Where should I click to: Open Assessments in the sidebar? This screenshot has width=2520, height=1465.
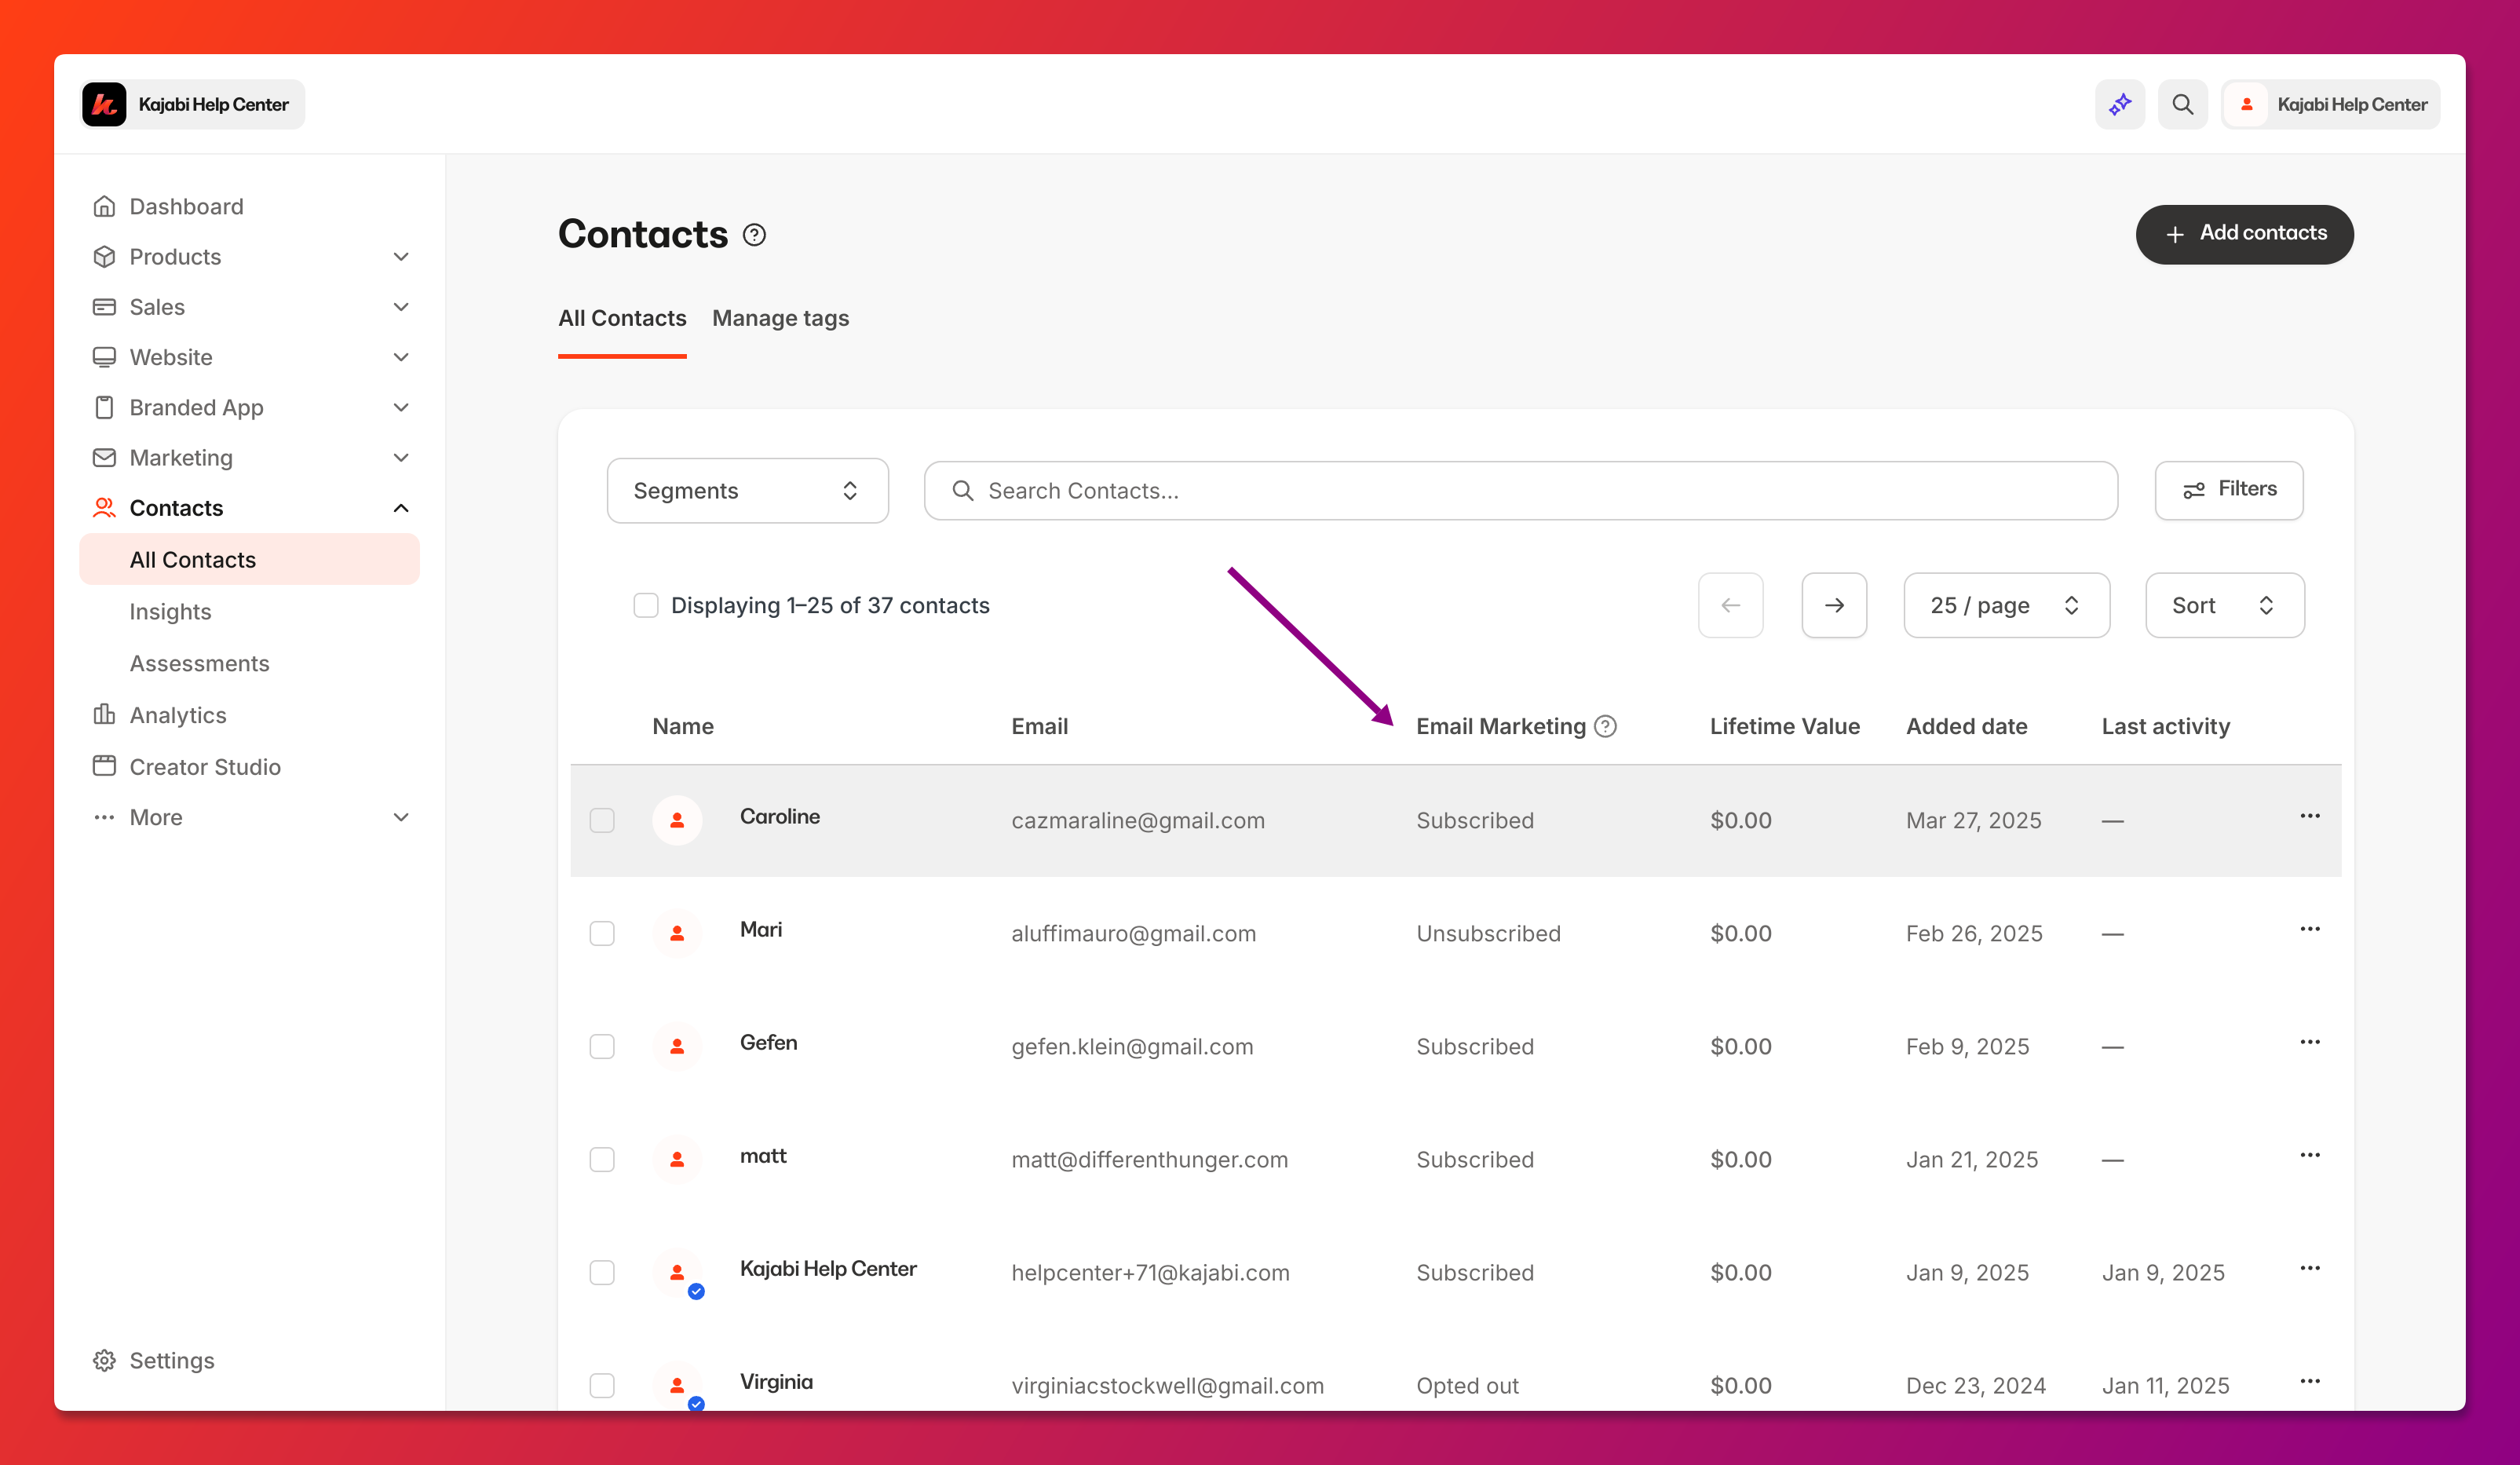[x=199, y=663]
